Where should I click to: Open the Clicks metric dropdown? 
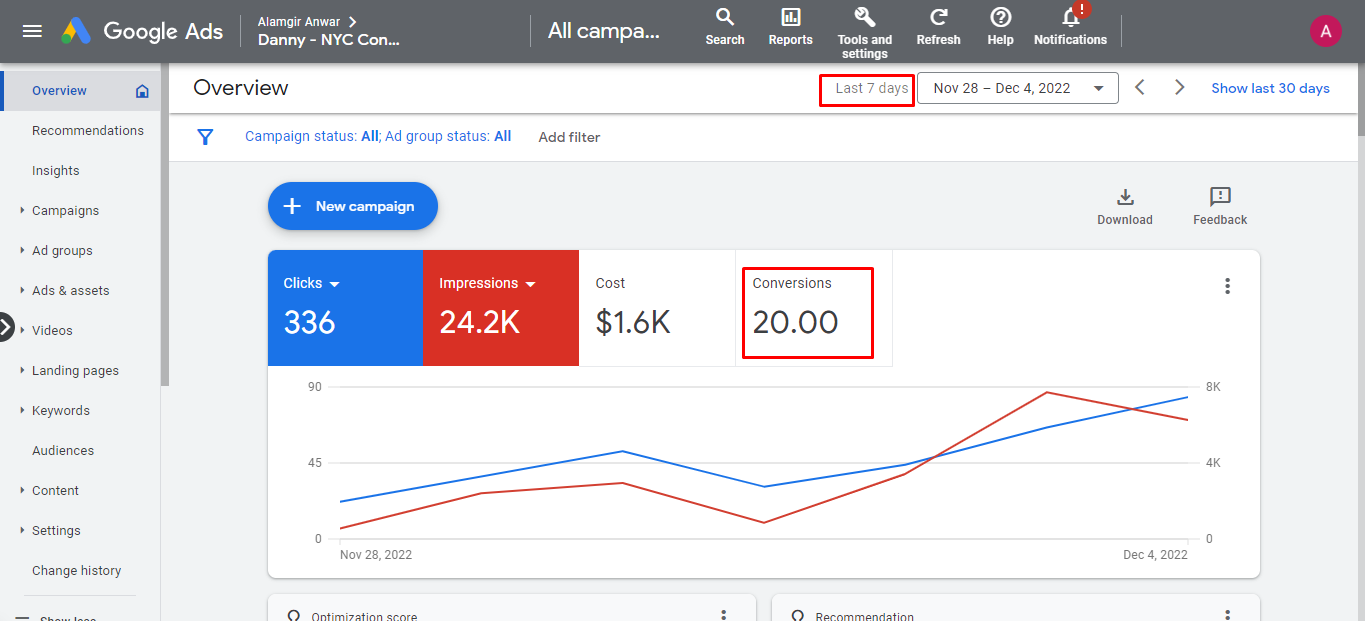[334, 284]
